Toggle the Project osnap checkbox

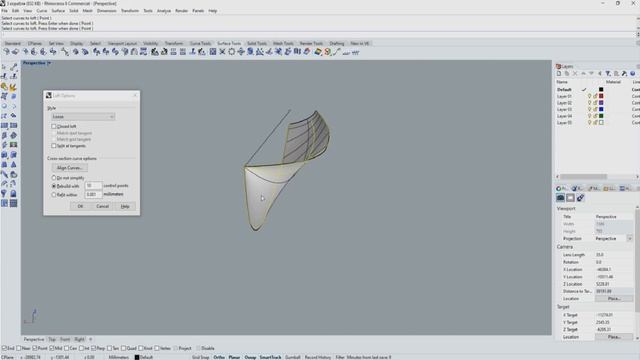coord(176,348)
